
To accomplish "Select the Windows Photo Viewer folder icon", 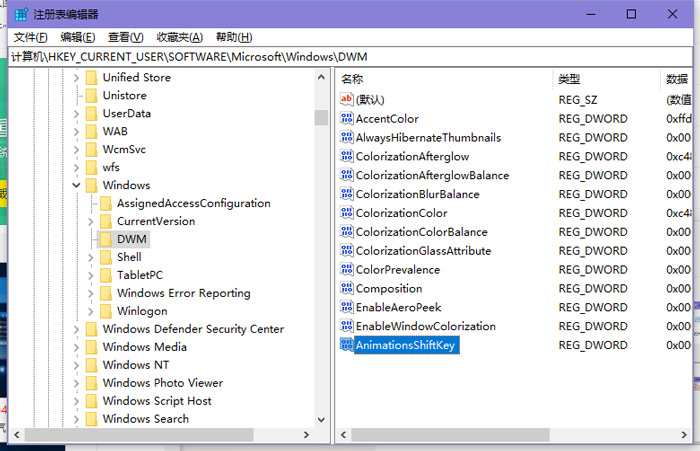I will 91,383.
